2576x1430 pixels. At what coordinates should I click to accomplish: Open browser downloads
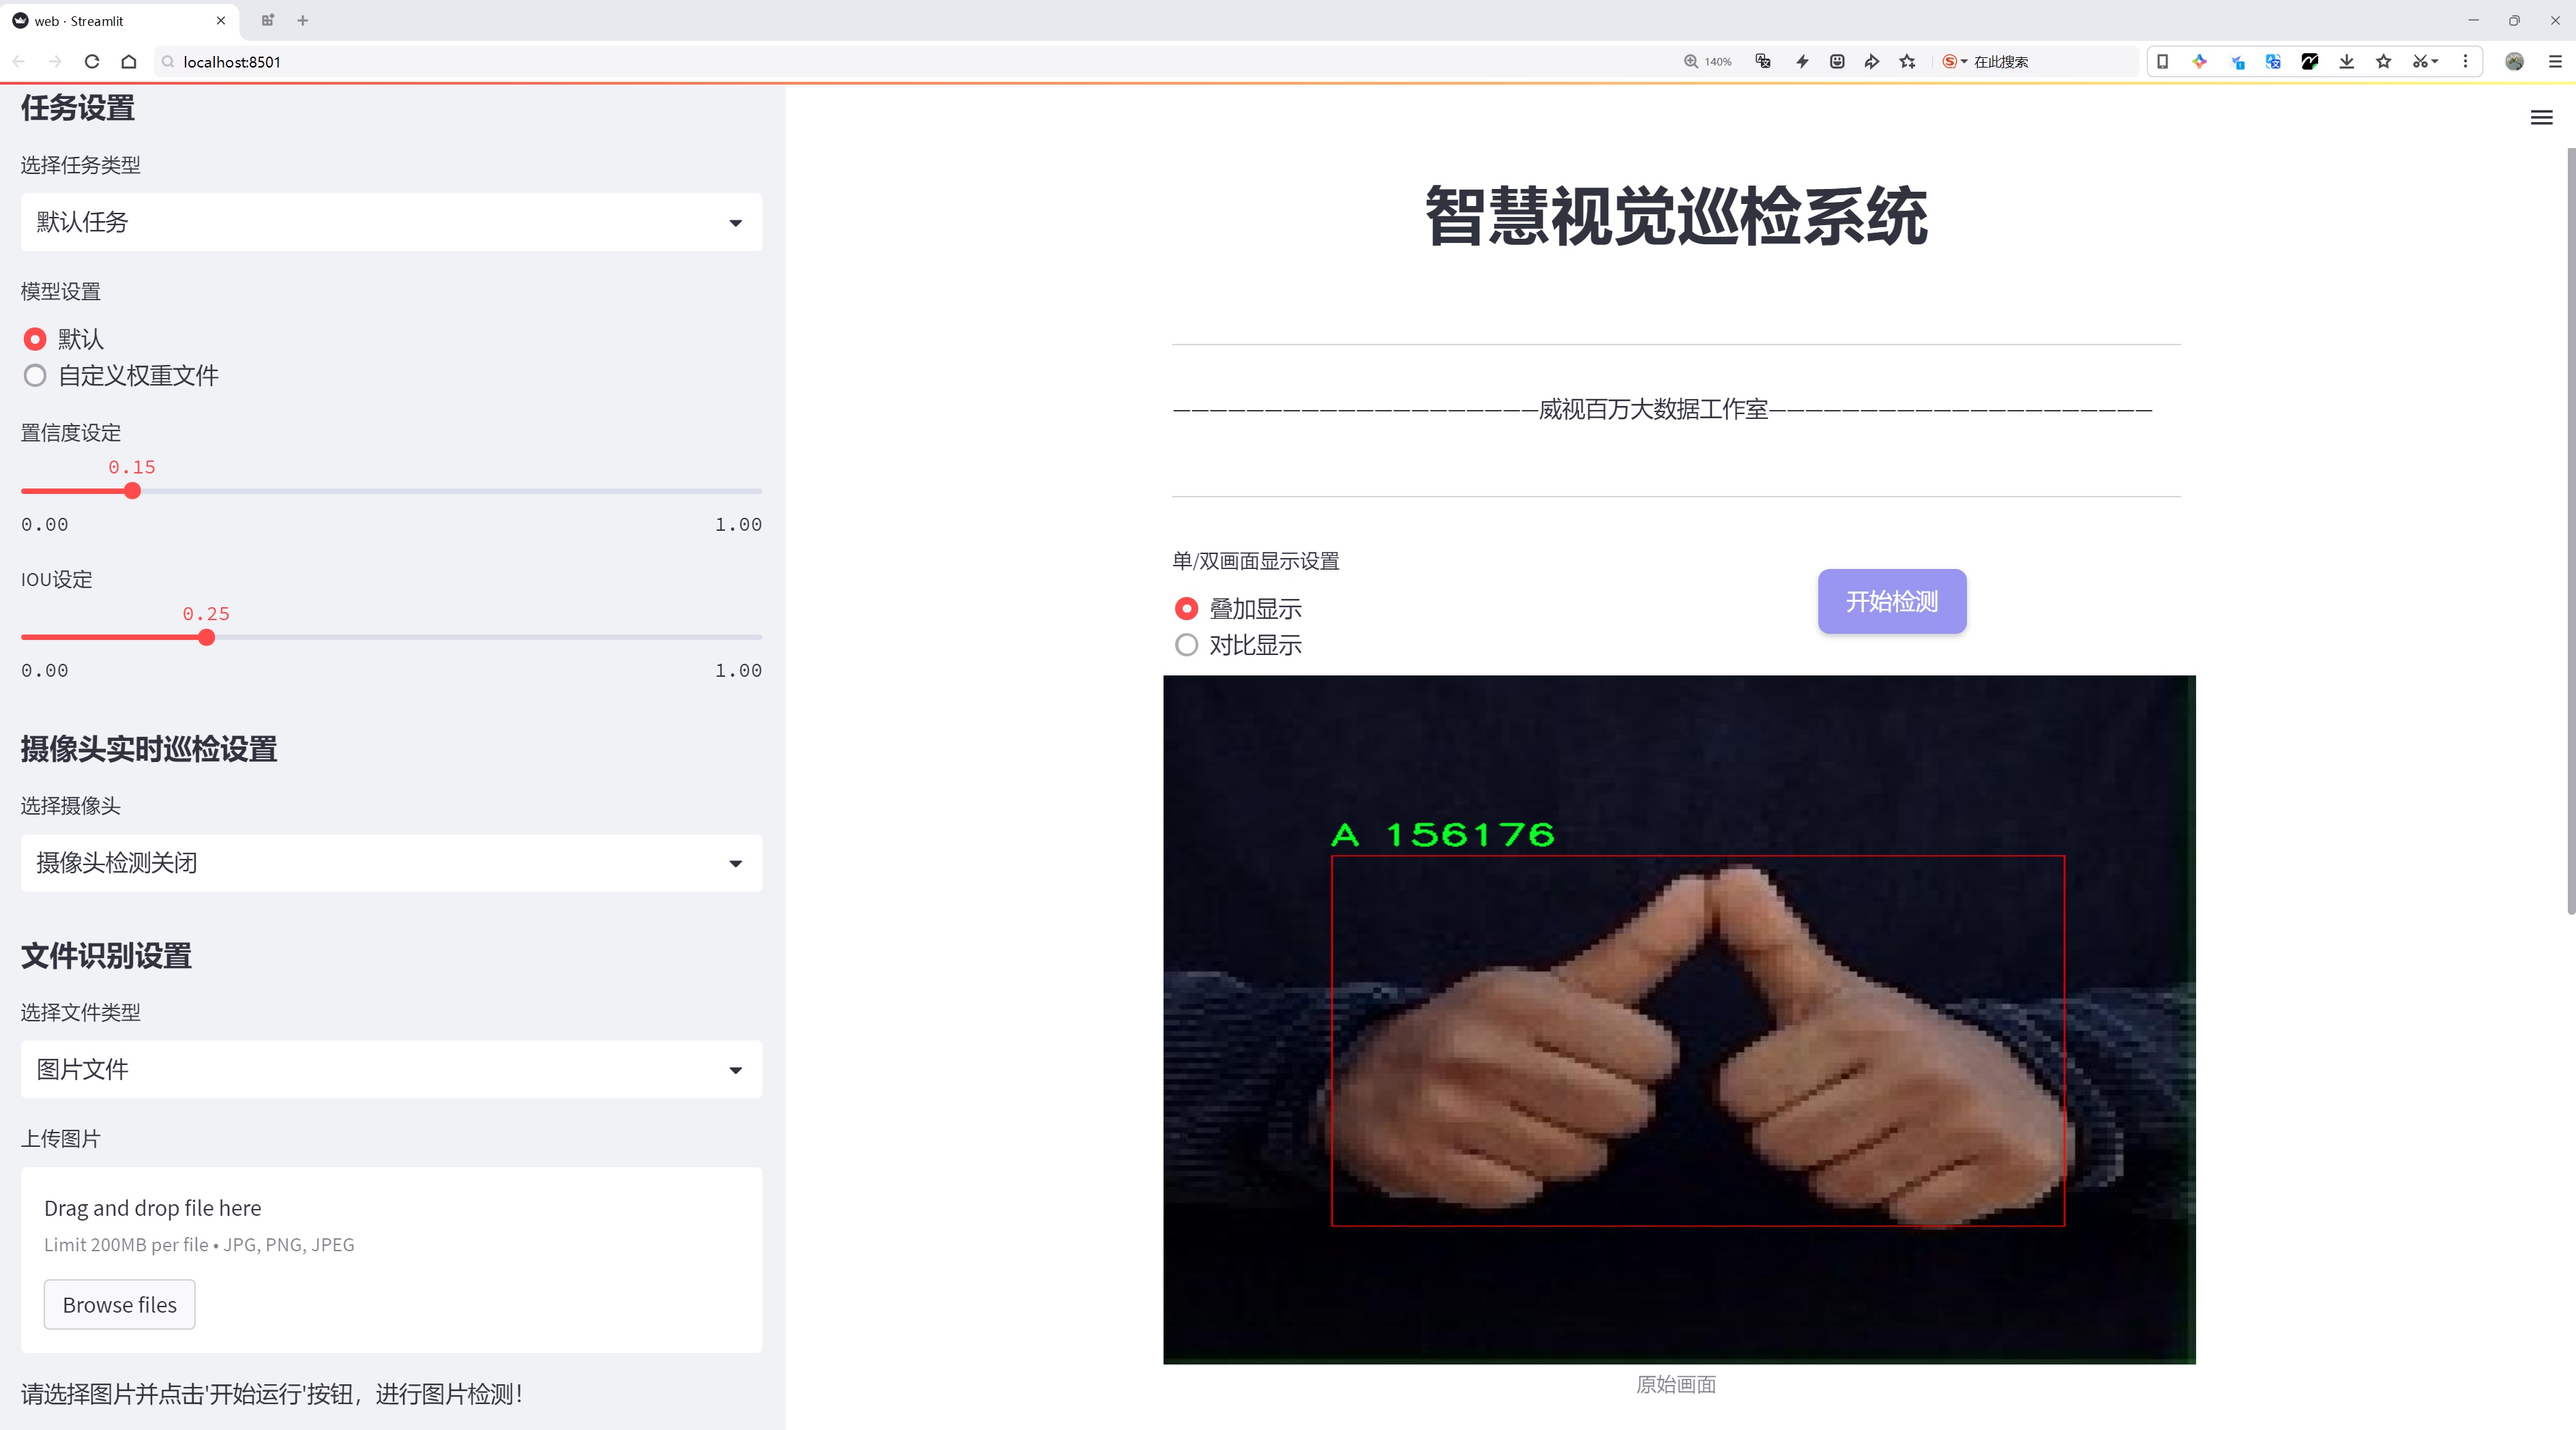pyautogui.click(x=2347, y=62)
